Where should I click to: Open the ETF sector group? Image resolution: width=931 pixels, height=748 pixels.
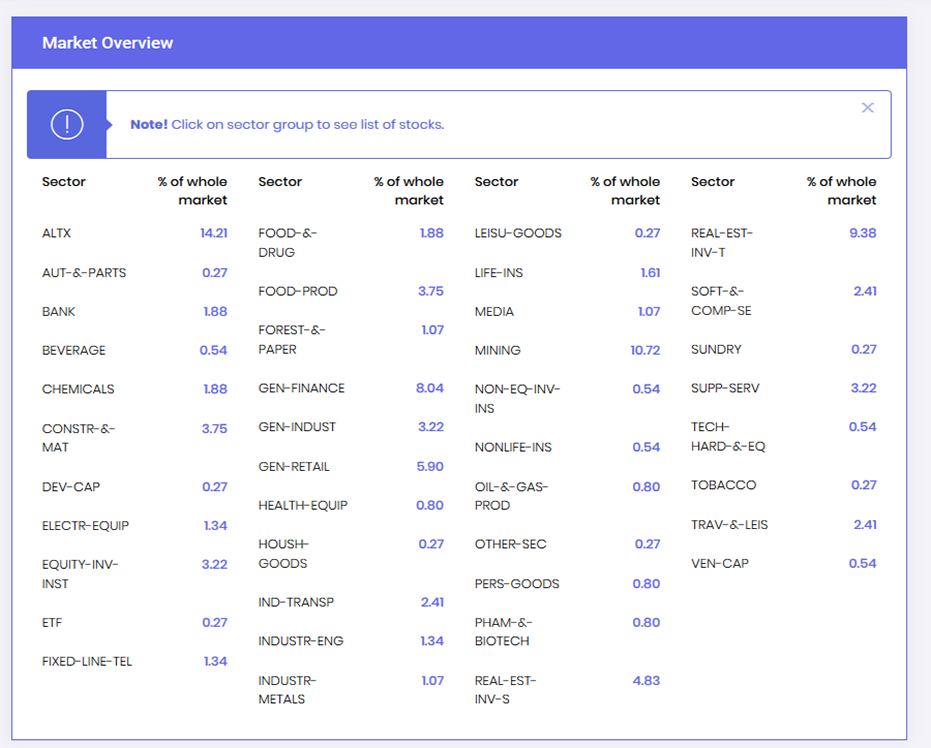(52, 622)
